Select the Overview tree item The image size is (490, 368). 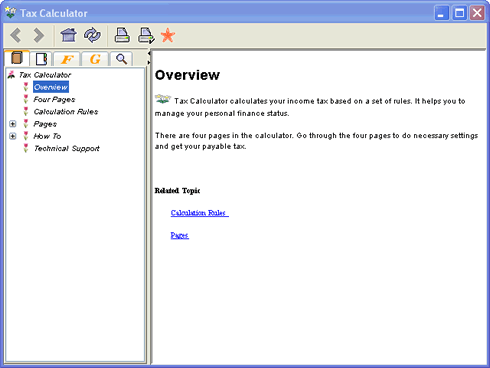pos(51,87)
